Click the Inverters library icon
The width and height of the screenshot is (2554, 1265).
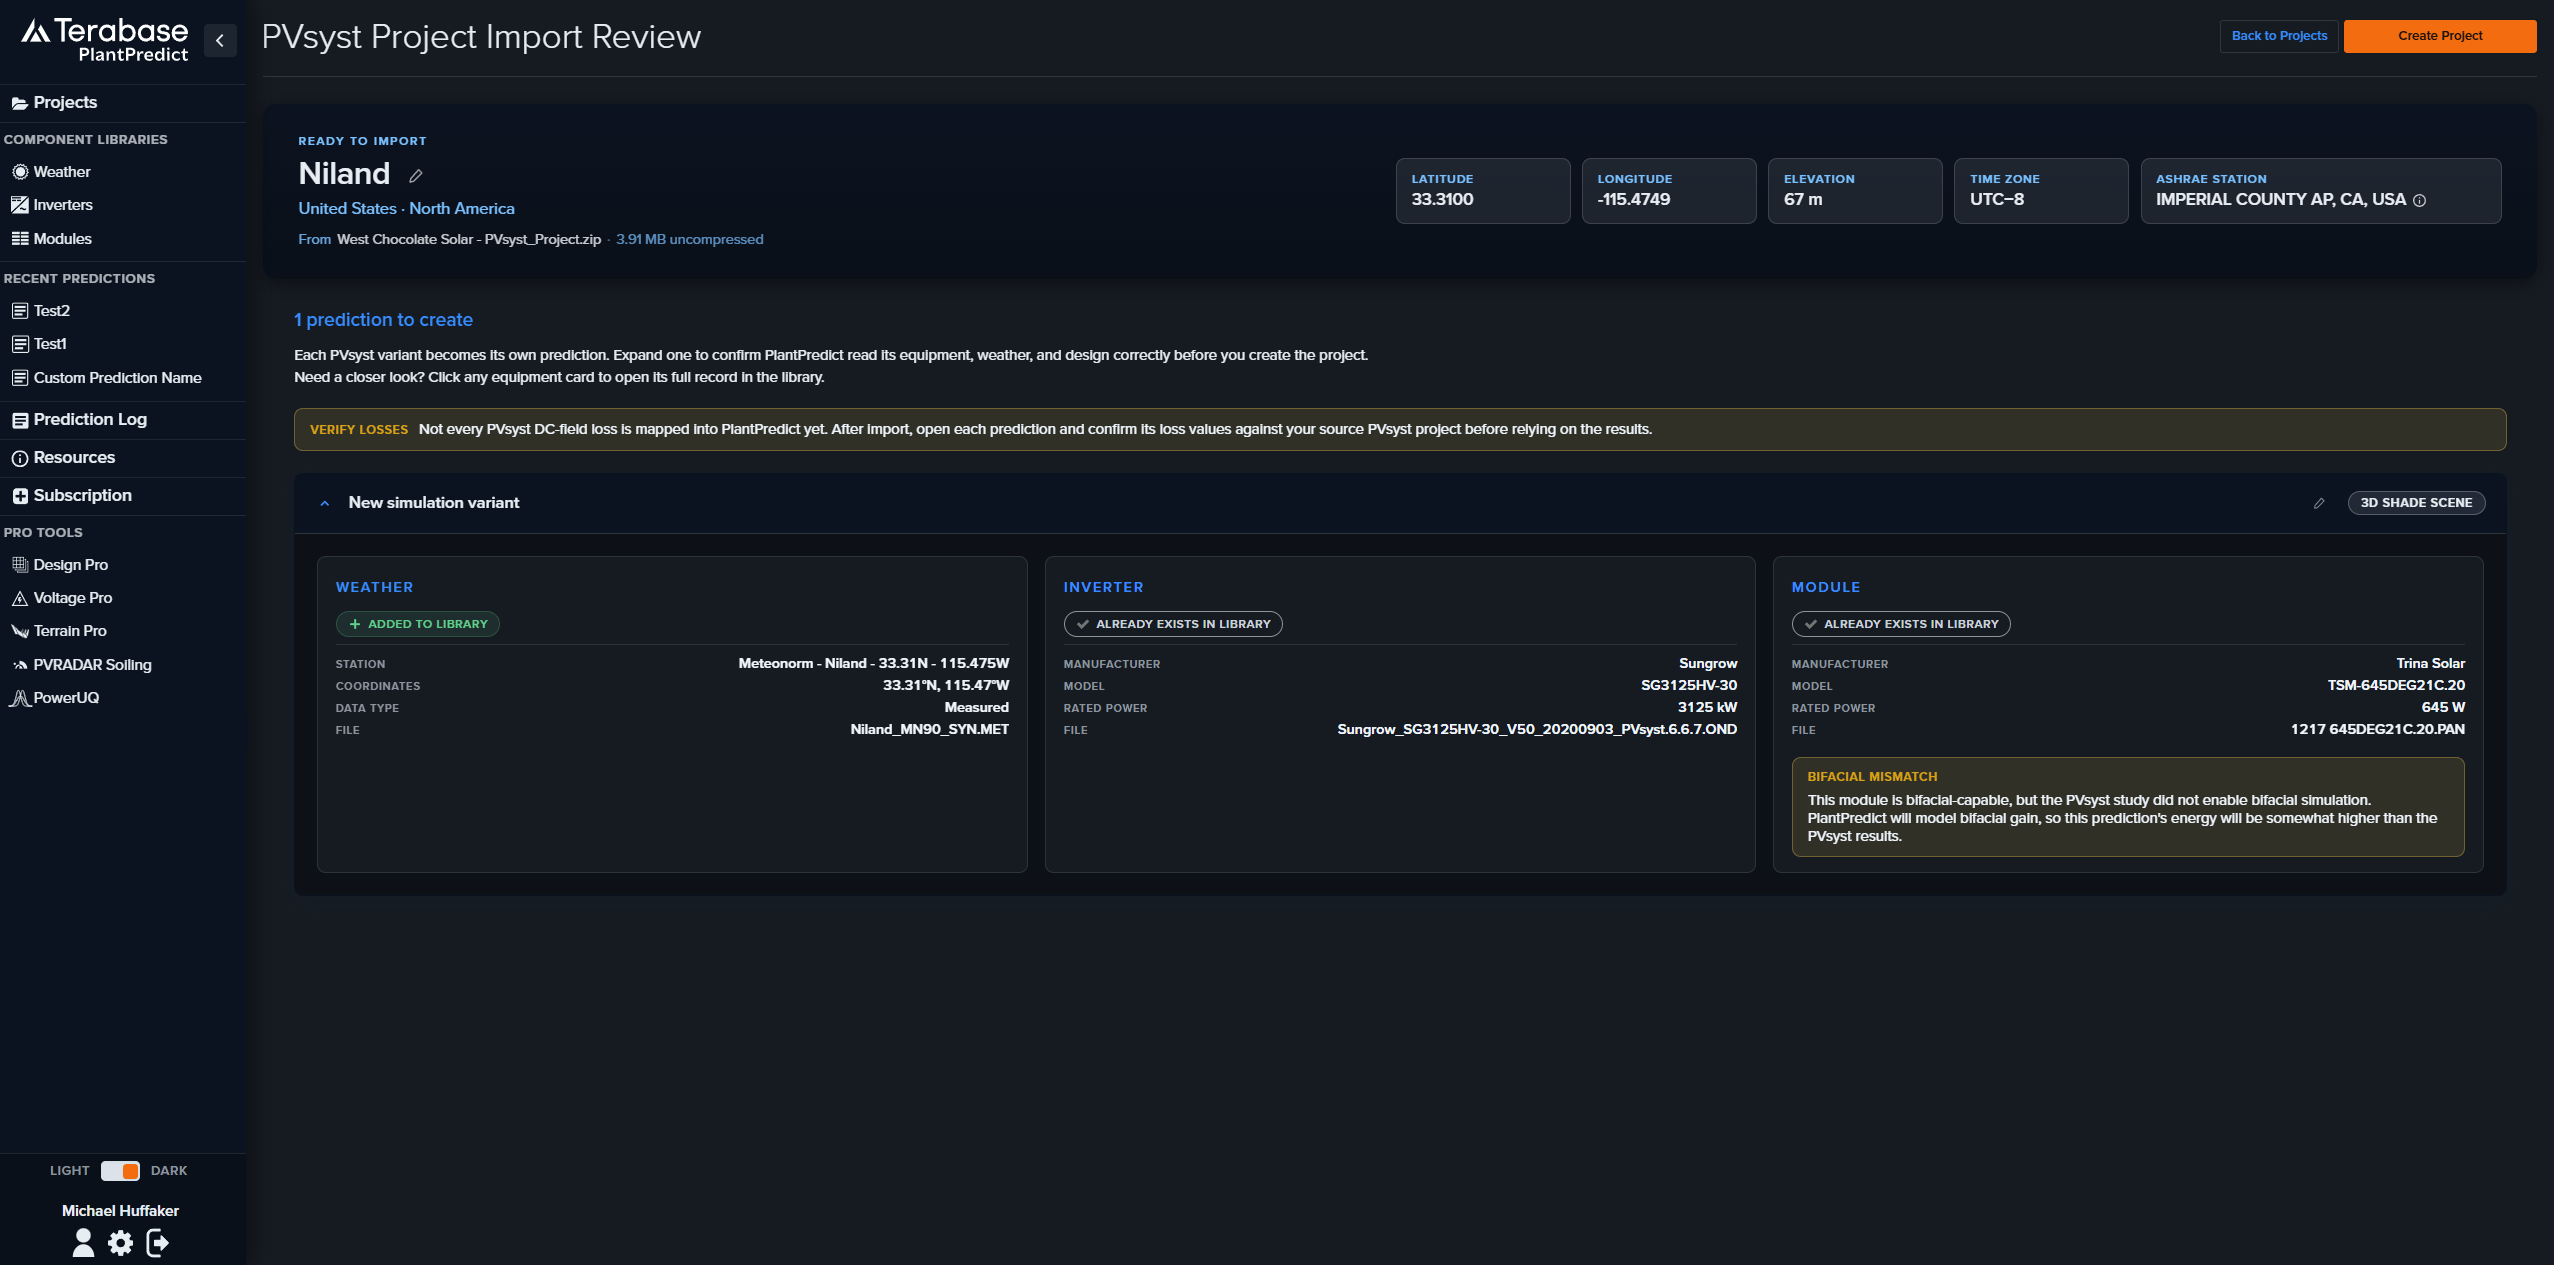point(20,205)
